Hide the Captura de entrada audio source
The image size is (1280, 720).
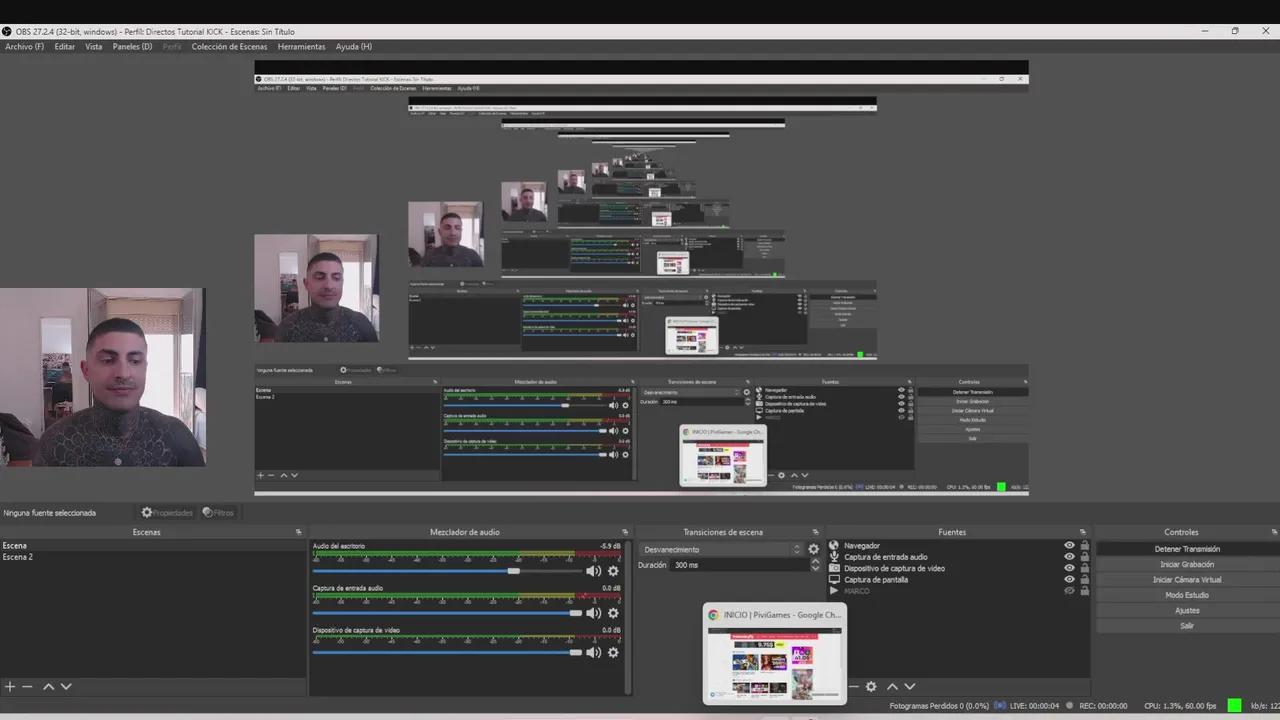click(x=1069, y=557)
